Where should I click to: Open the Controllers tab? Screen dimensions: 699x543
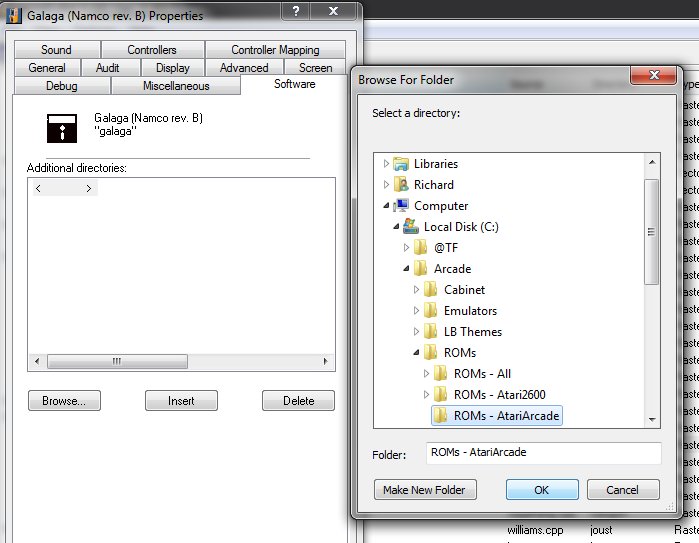pos(152,49)
